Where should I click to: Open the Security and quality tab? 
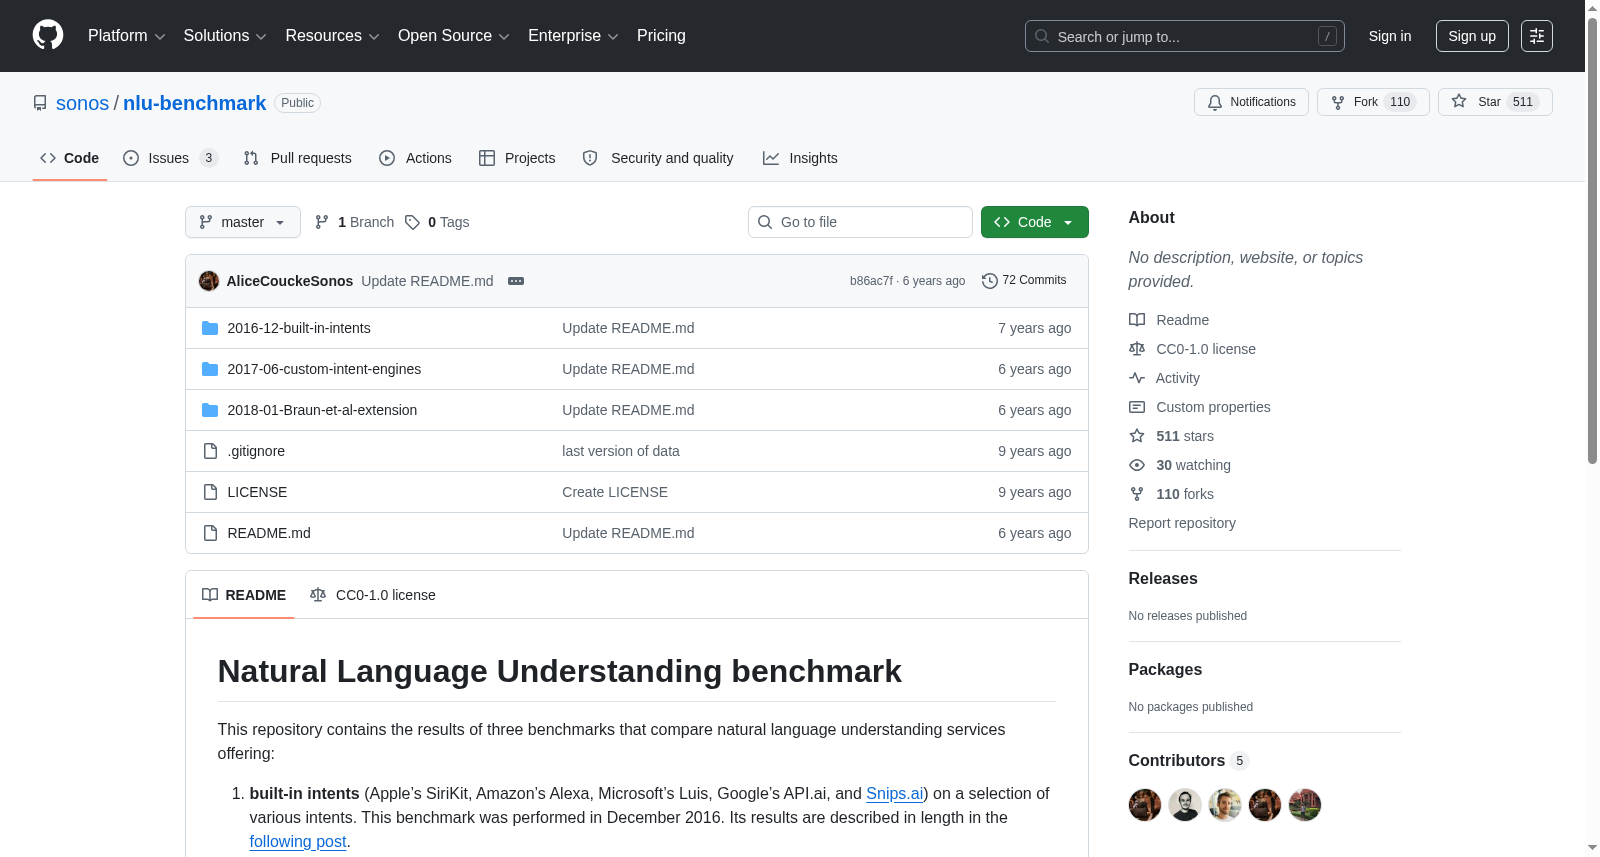[658, 158]
